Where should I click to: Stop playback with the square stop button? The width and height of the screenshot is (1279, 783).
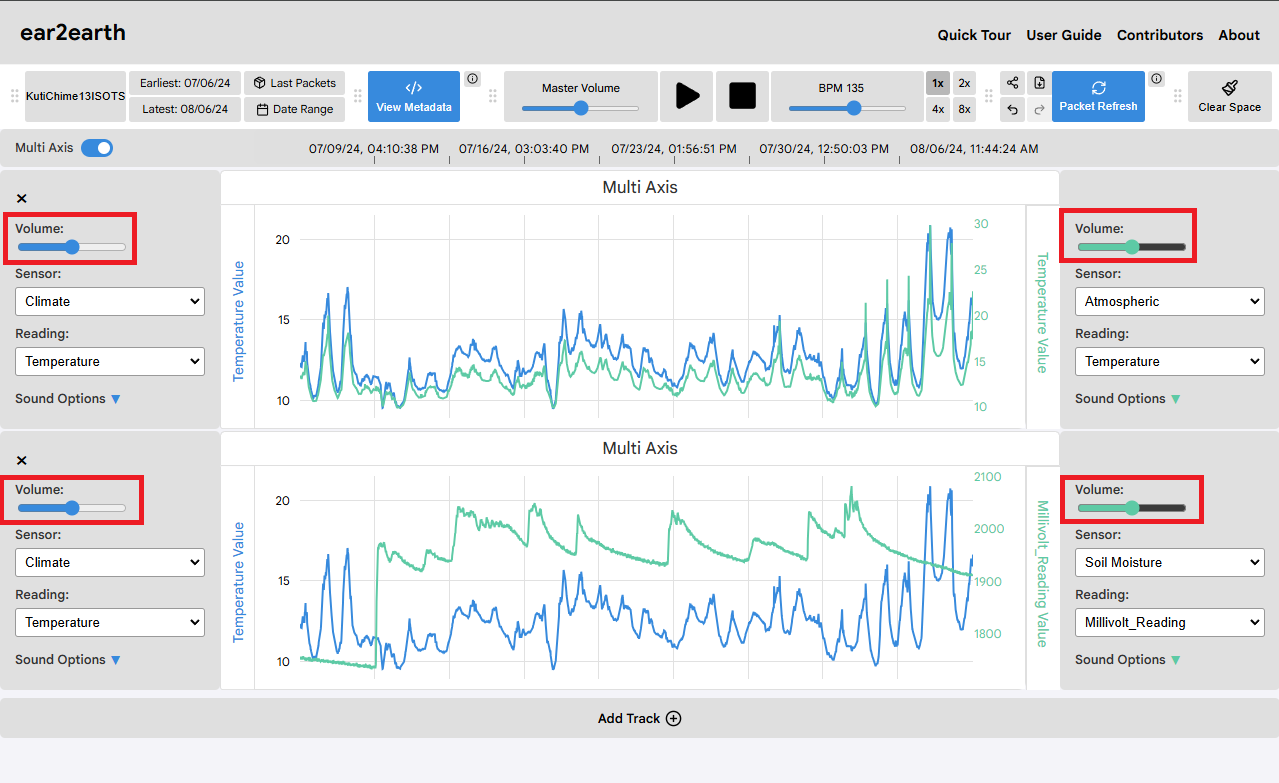pos(742,96)
